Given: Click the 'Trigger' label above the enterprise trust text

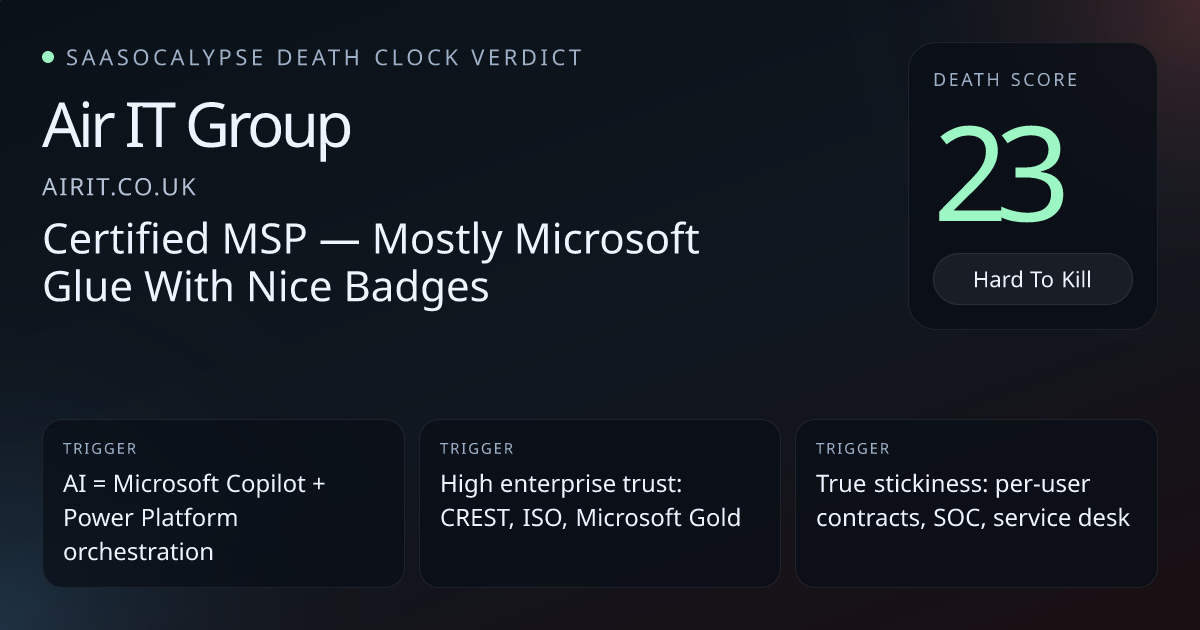Looking at the screenshot, I should point(476,449).
